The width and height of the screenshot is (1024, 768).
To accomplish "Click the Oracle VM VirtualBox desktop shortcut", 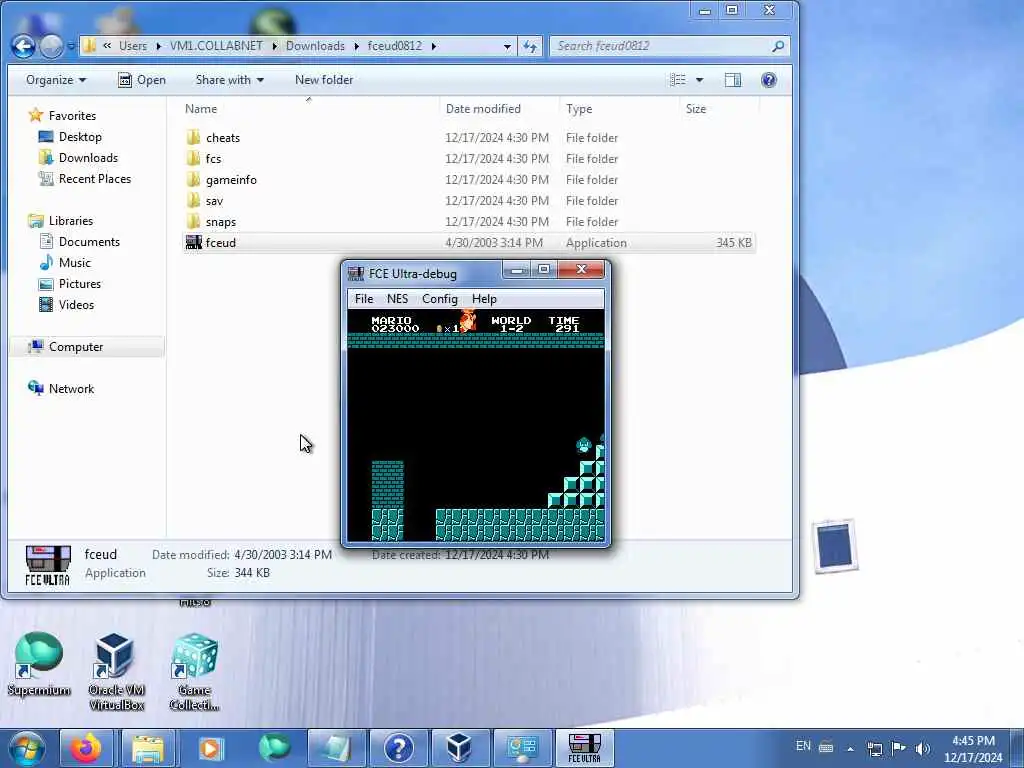I will (x=116, y=671).
